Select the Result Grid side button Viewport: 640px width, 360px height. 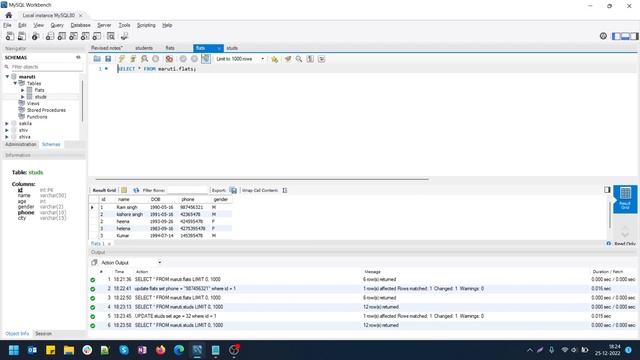[625, 199]
